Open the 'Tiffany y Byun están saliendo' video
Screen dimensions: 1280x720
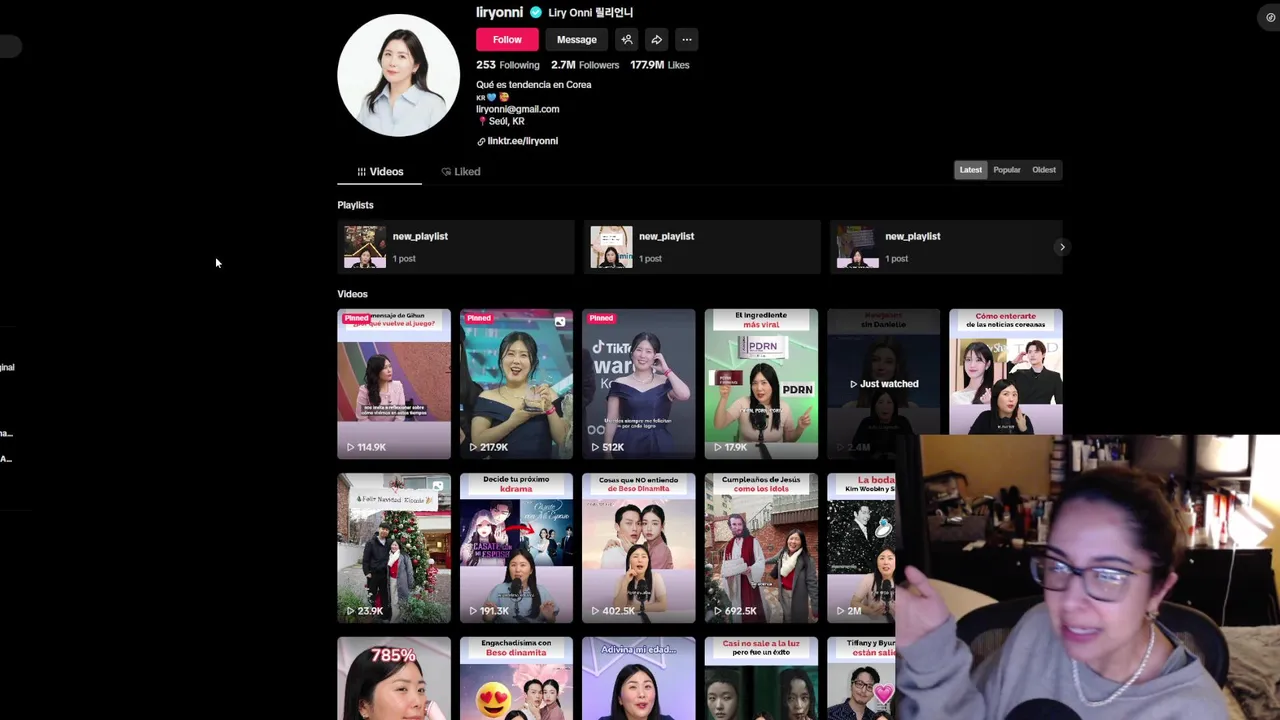pyautogui.click(x=861, y=678)
